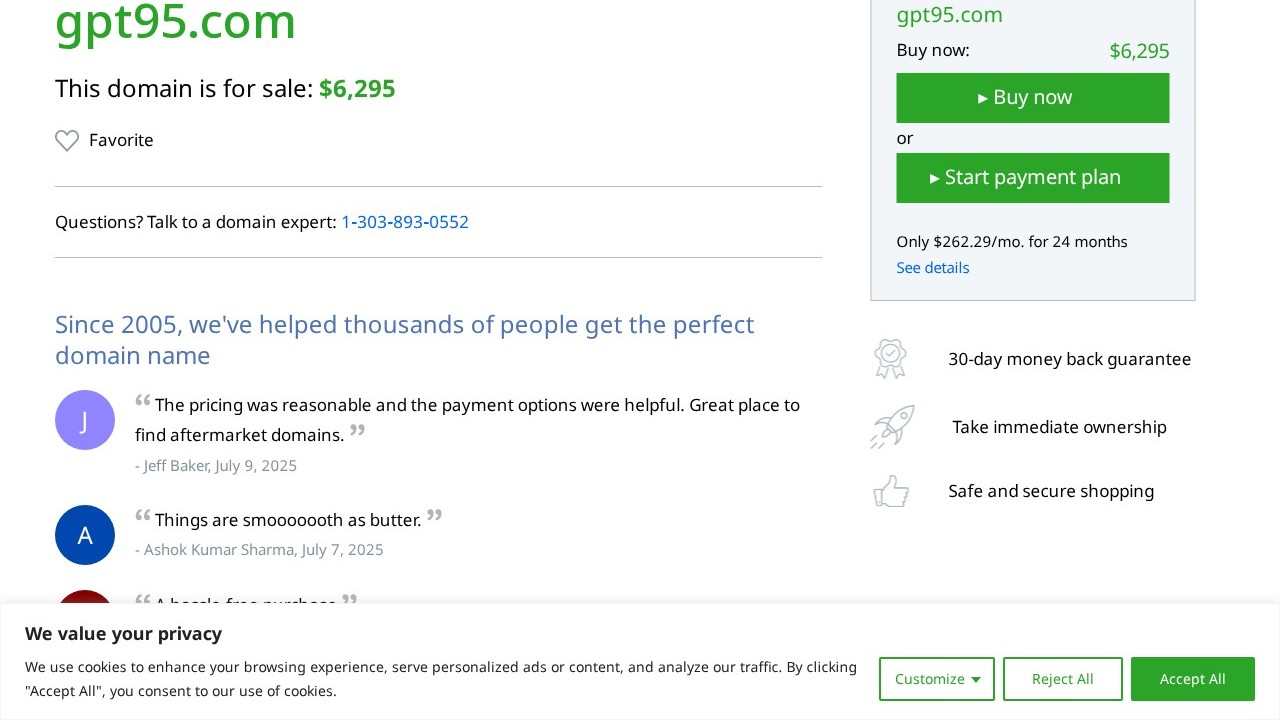
Task: Click the large gpt95.com heading
Action: coord(176,22)
